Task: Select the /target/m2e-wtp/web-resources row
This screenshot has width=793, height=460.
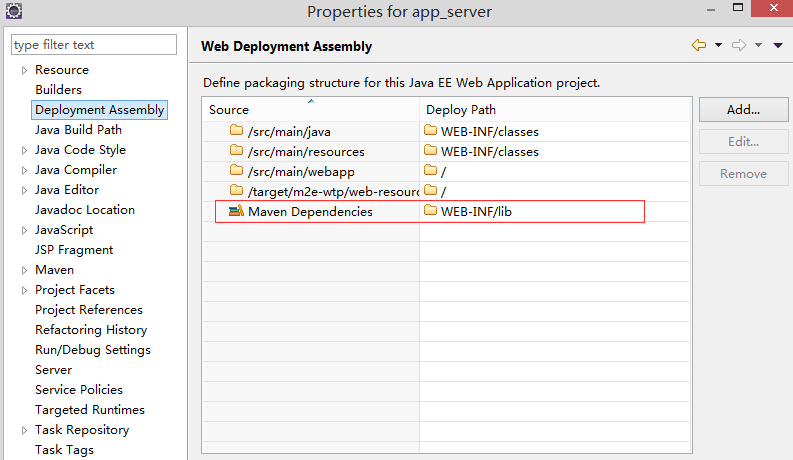Action: [x=320, y=191]
